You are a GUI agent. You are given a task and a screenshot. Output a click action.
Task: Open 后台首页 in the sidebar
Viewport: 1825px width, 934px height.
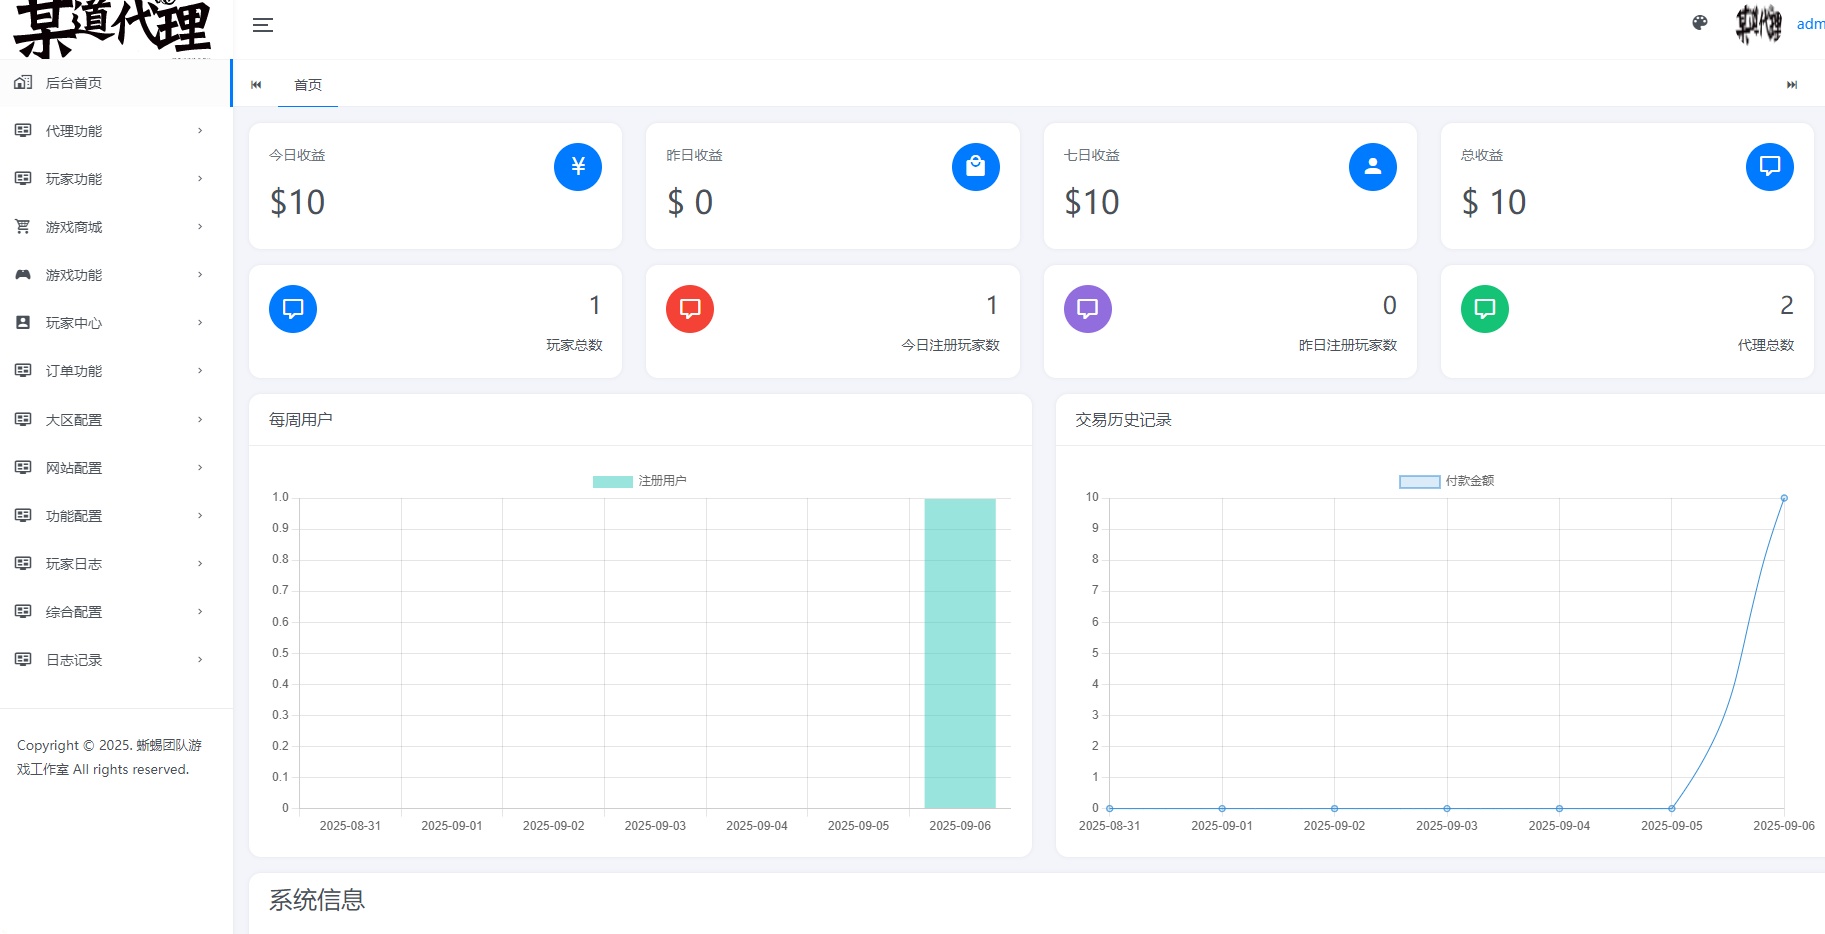pos(74,83)
